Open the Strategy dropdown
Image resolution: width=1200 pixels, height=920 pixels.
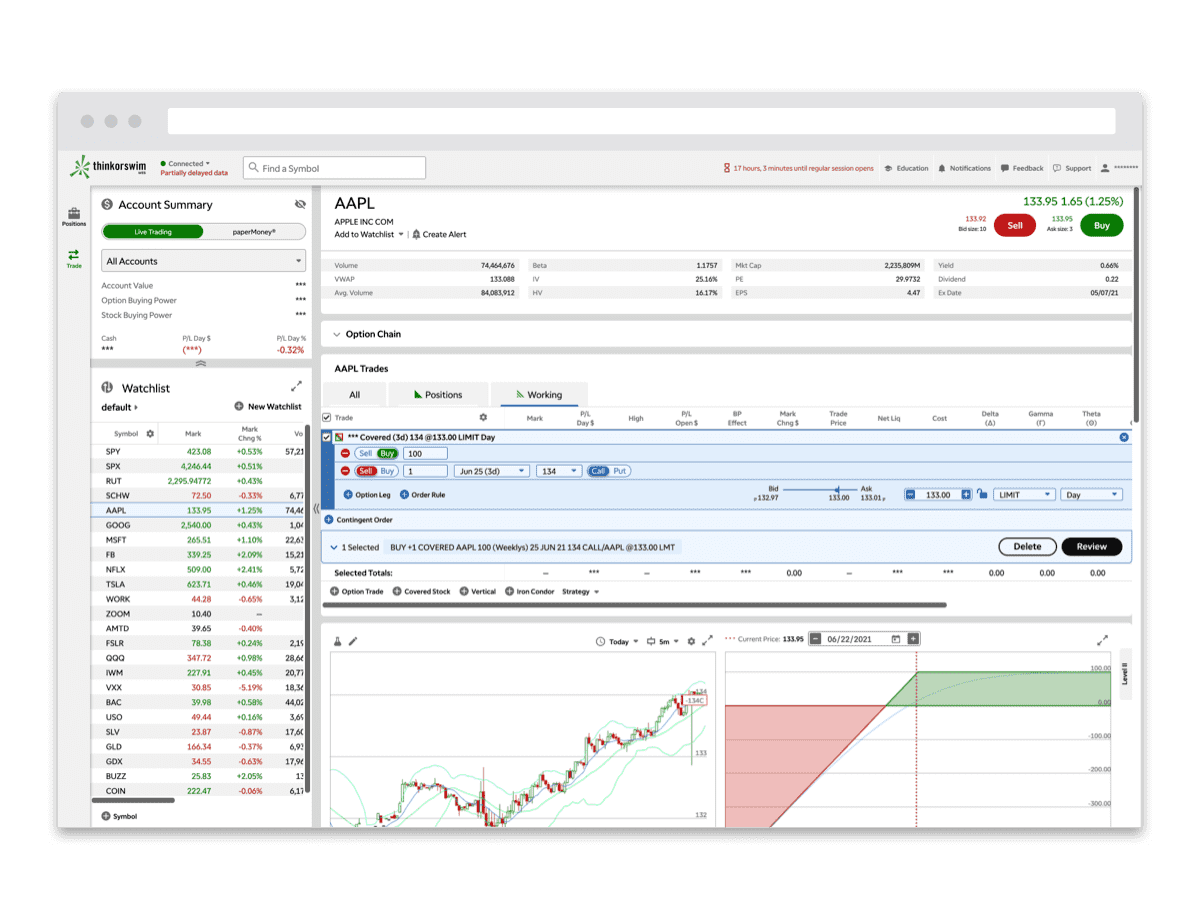(x=580, y=591)
